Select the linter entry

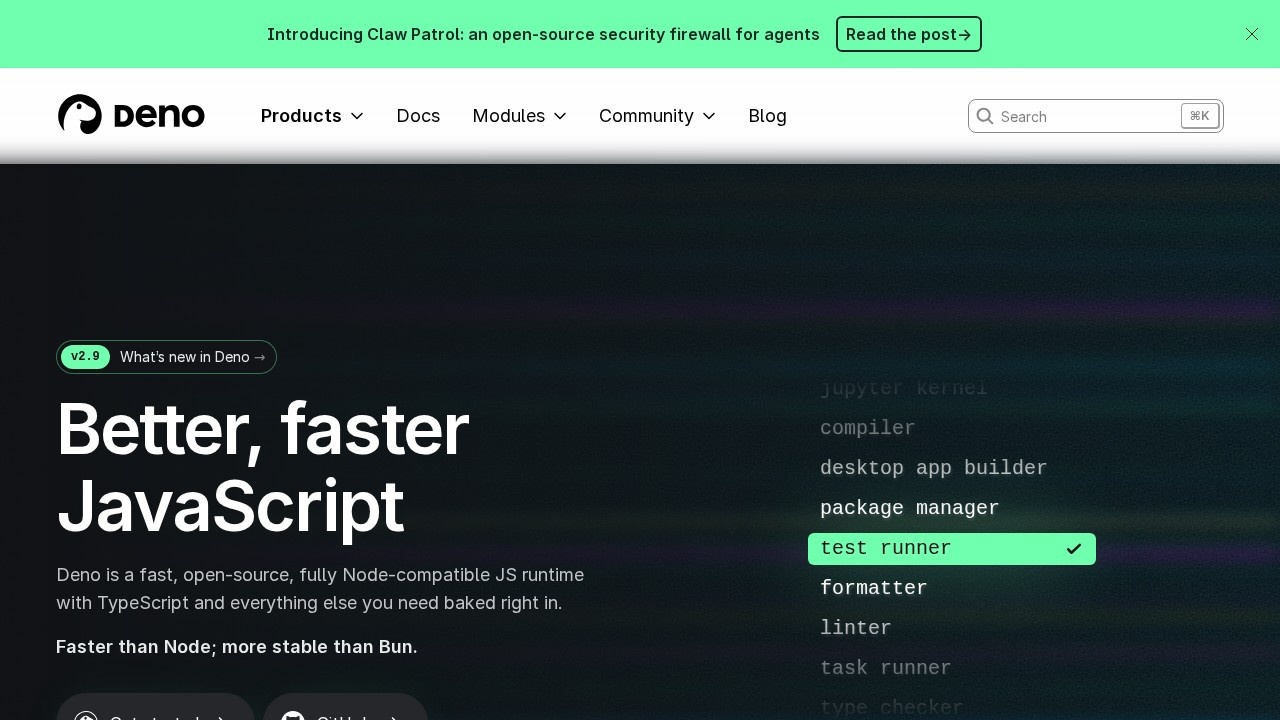[856, 628]
